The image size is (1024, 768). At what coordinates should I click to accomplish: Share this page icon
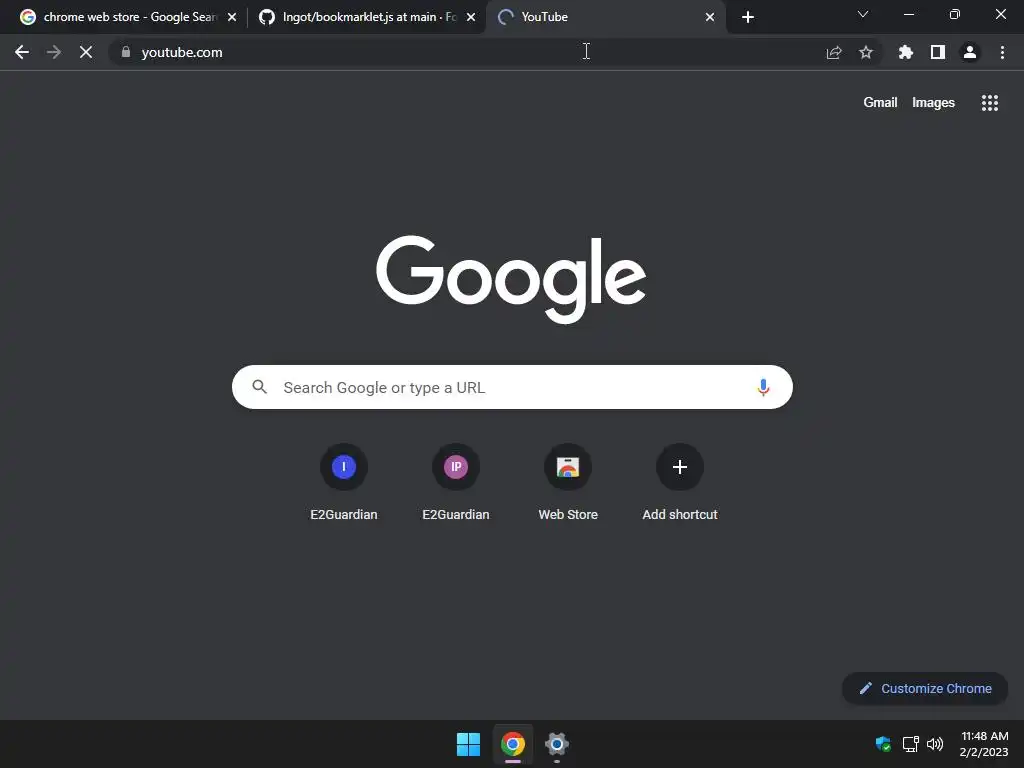tap(834, 52)
